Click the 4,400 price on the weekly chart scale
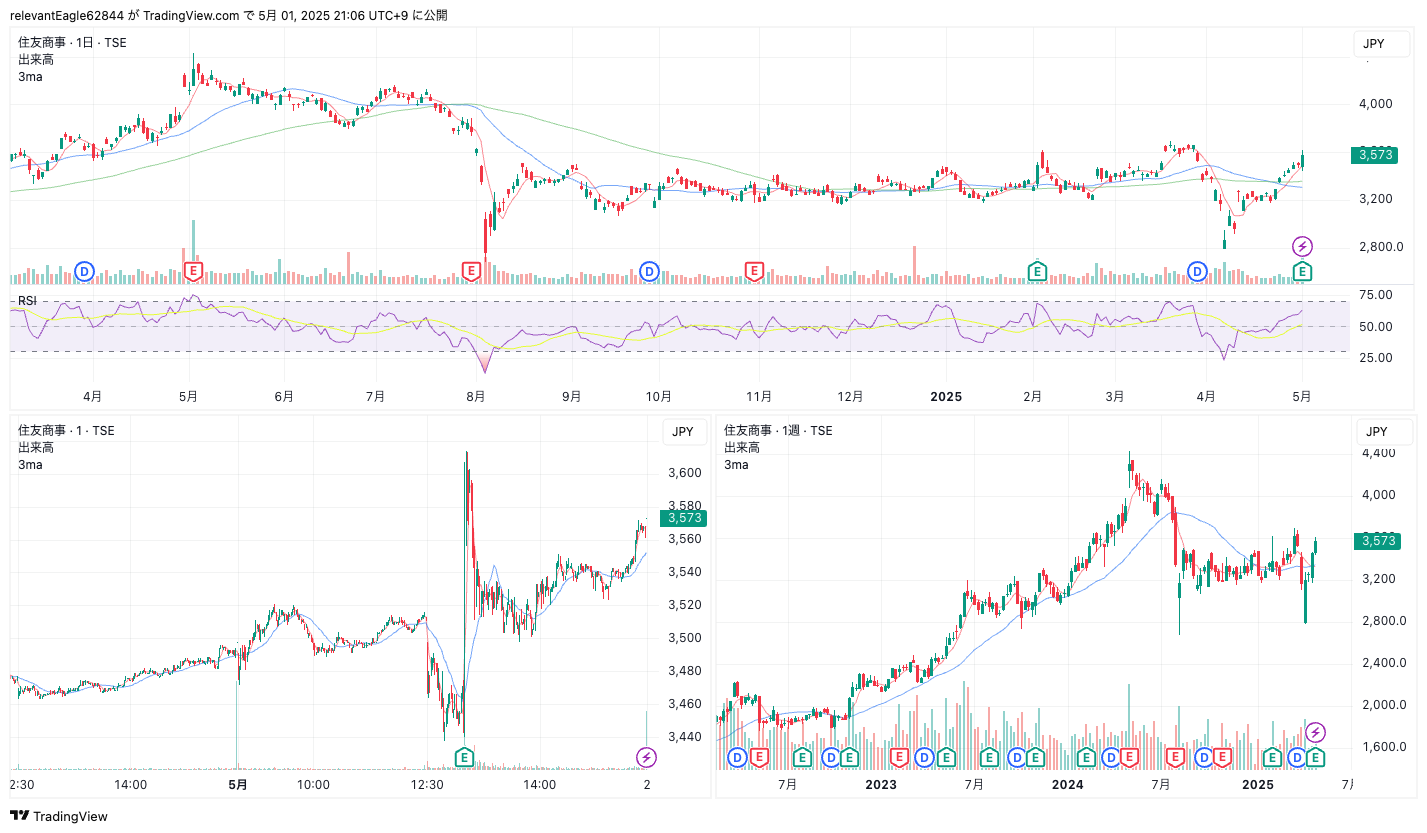This screenshot has height=833, width=1427. coord(1379,453)
